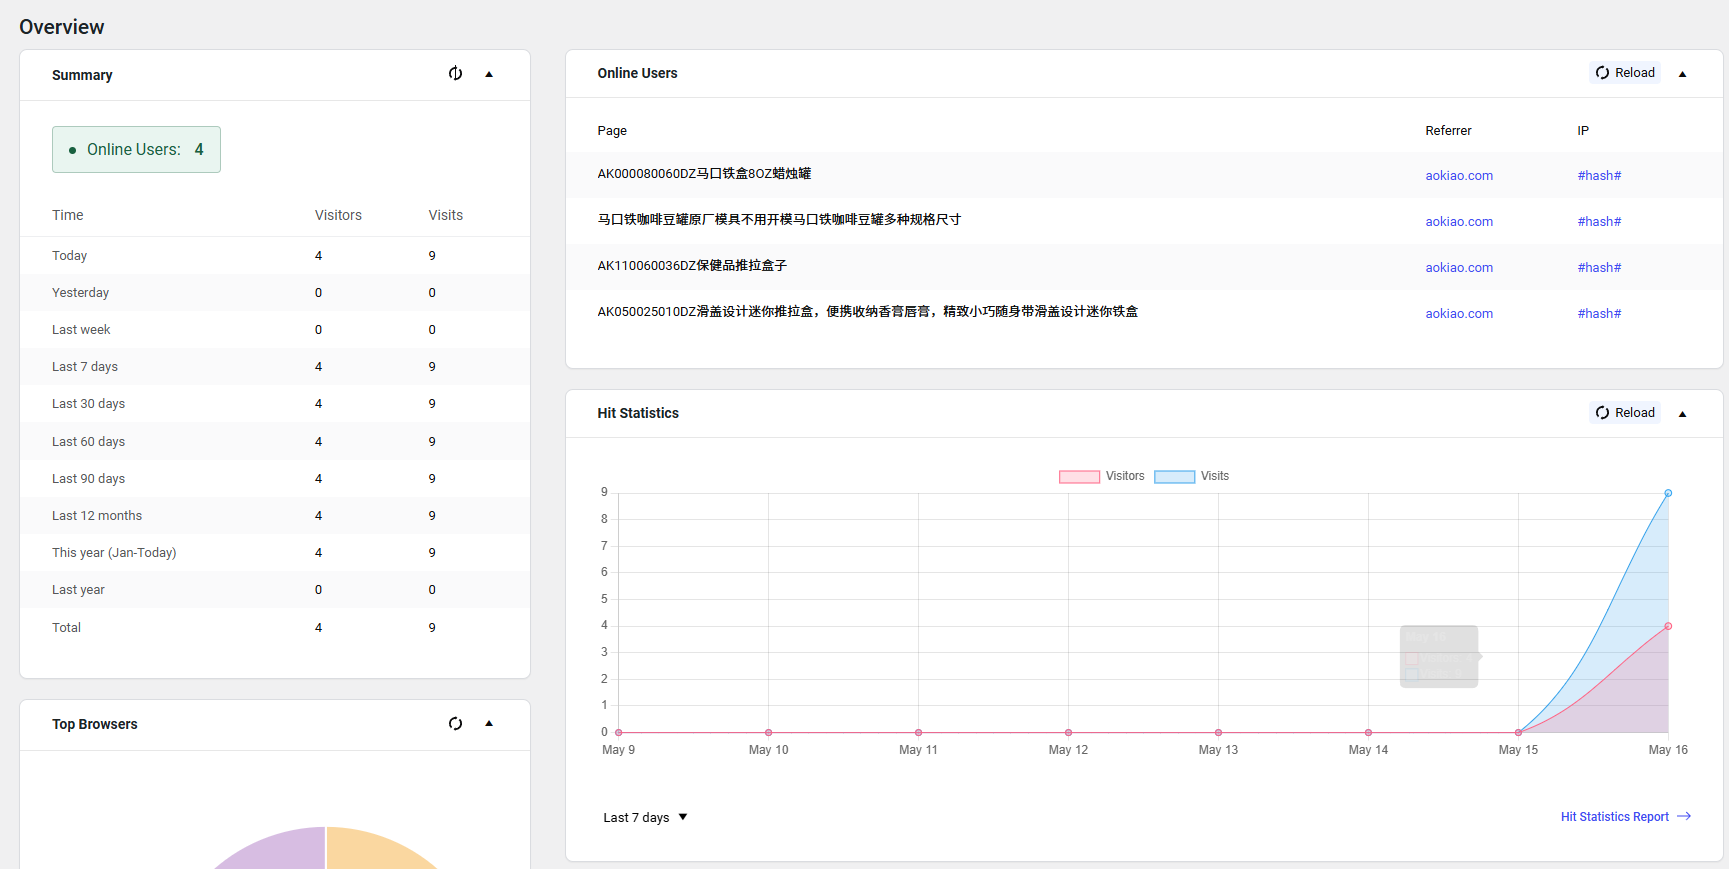The image size is (1729, 869).
Task: Collapse the Summary panel
Action: 489,74
